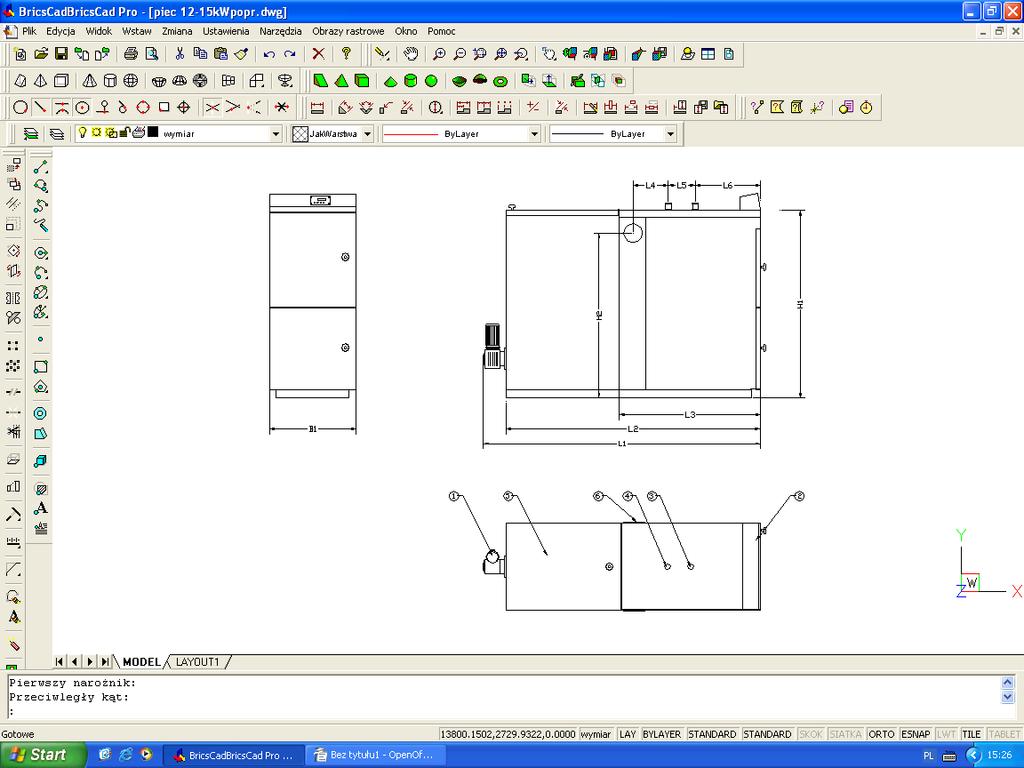Select the green solid Torus tool
1024x768 pixels.
tap(500, 81)
